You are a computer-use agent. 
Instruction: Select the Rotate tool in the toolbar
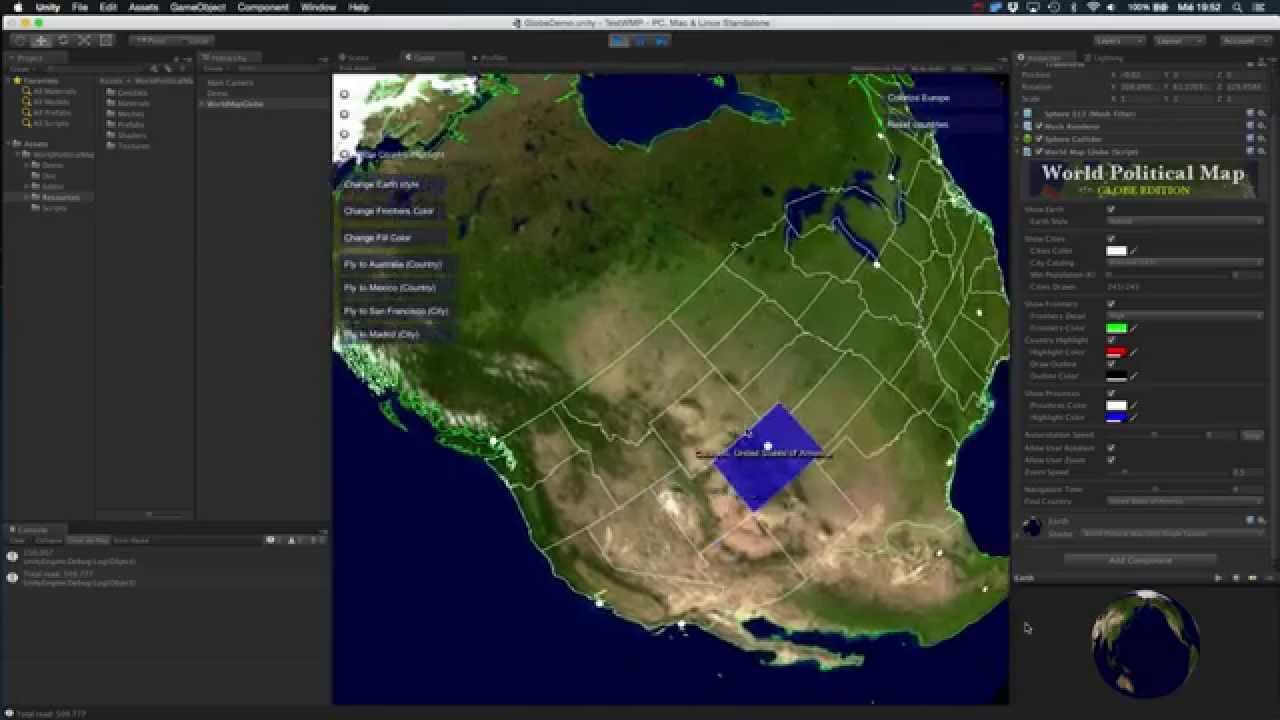coord(62,41)
